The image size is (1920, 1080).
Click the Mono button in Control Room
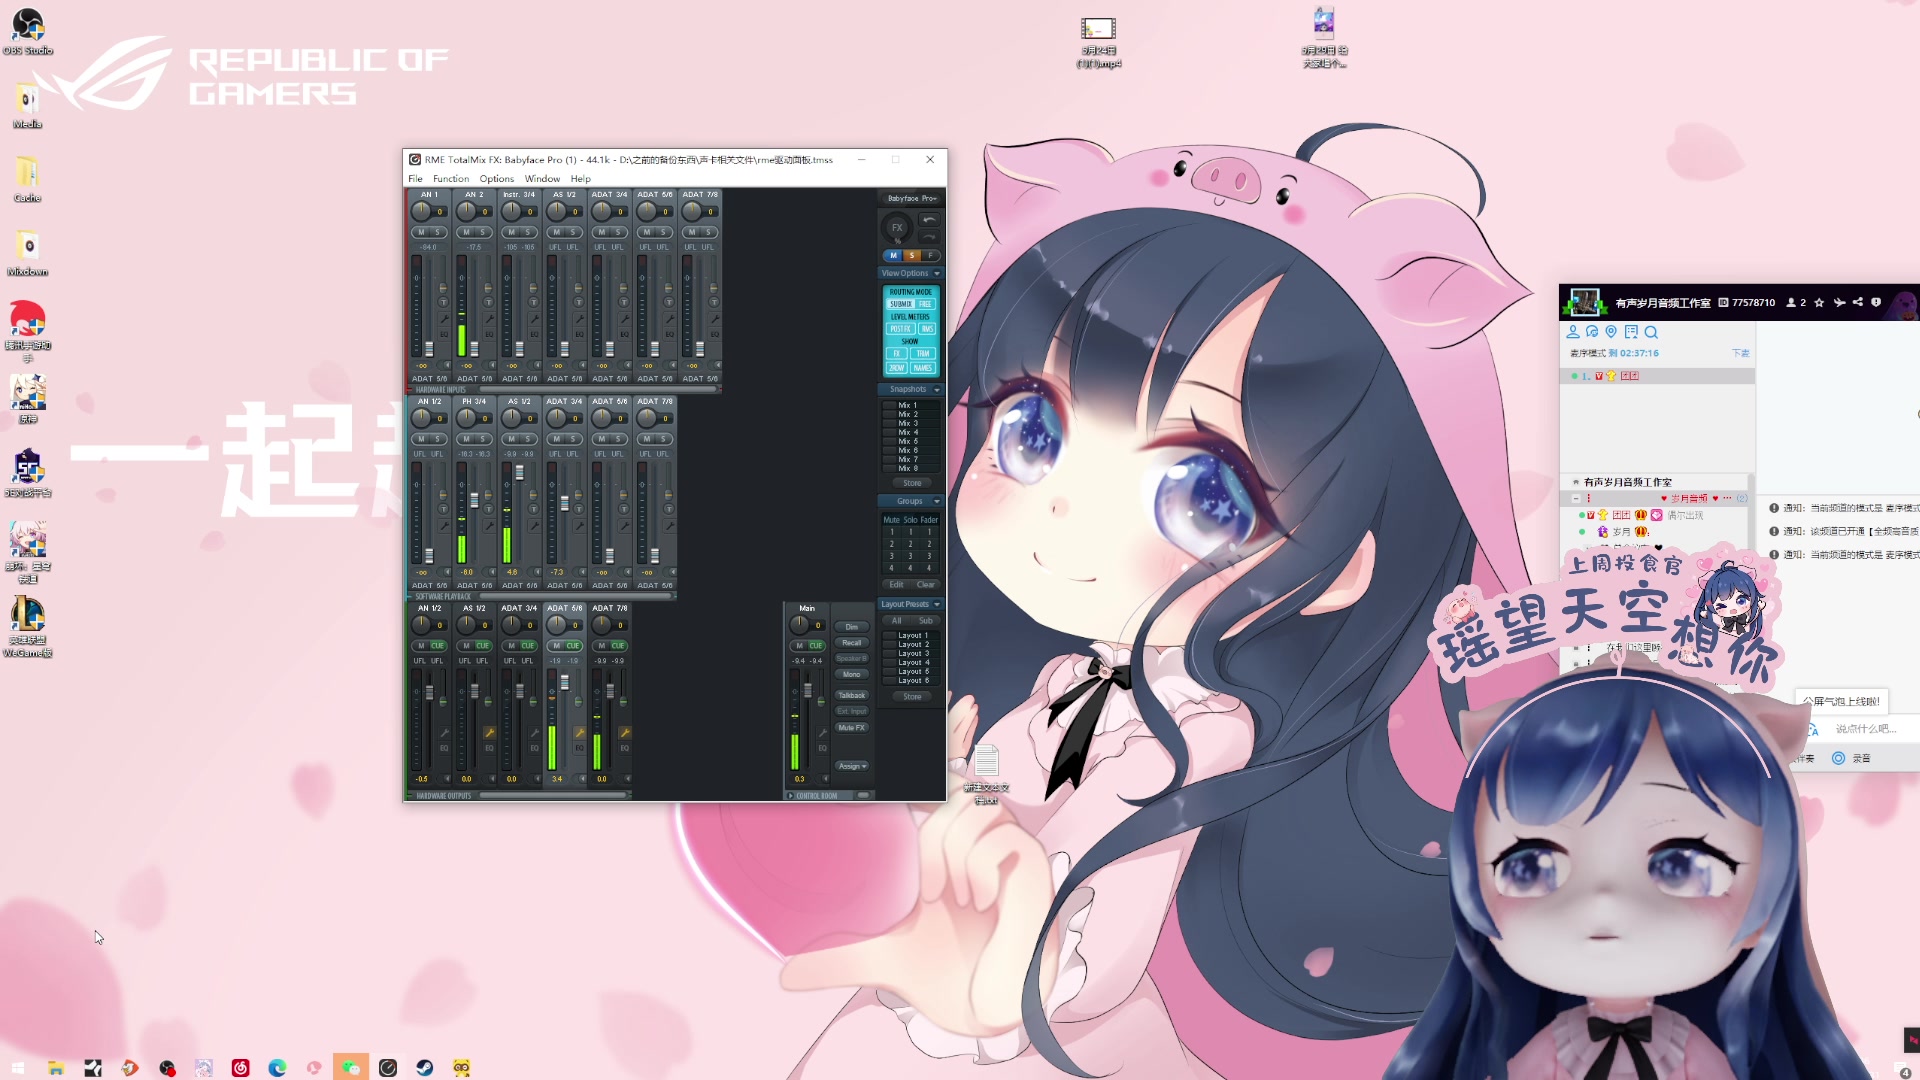click(x=851, y=675)
